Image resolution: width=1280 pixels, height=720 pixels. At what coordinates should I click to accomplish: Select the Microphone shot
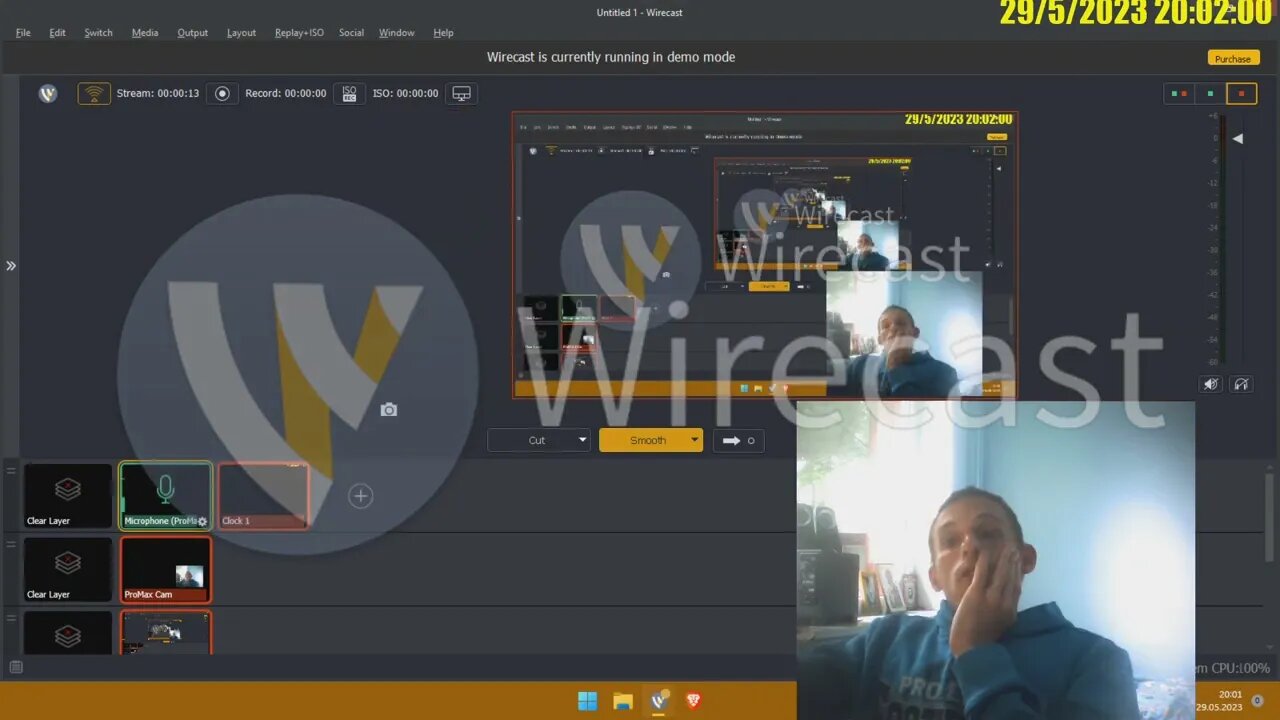point(166,496)
